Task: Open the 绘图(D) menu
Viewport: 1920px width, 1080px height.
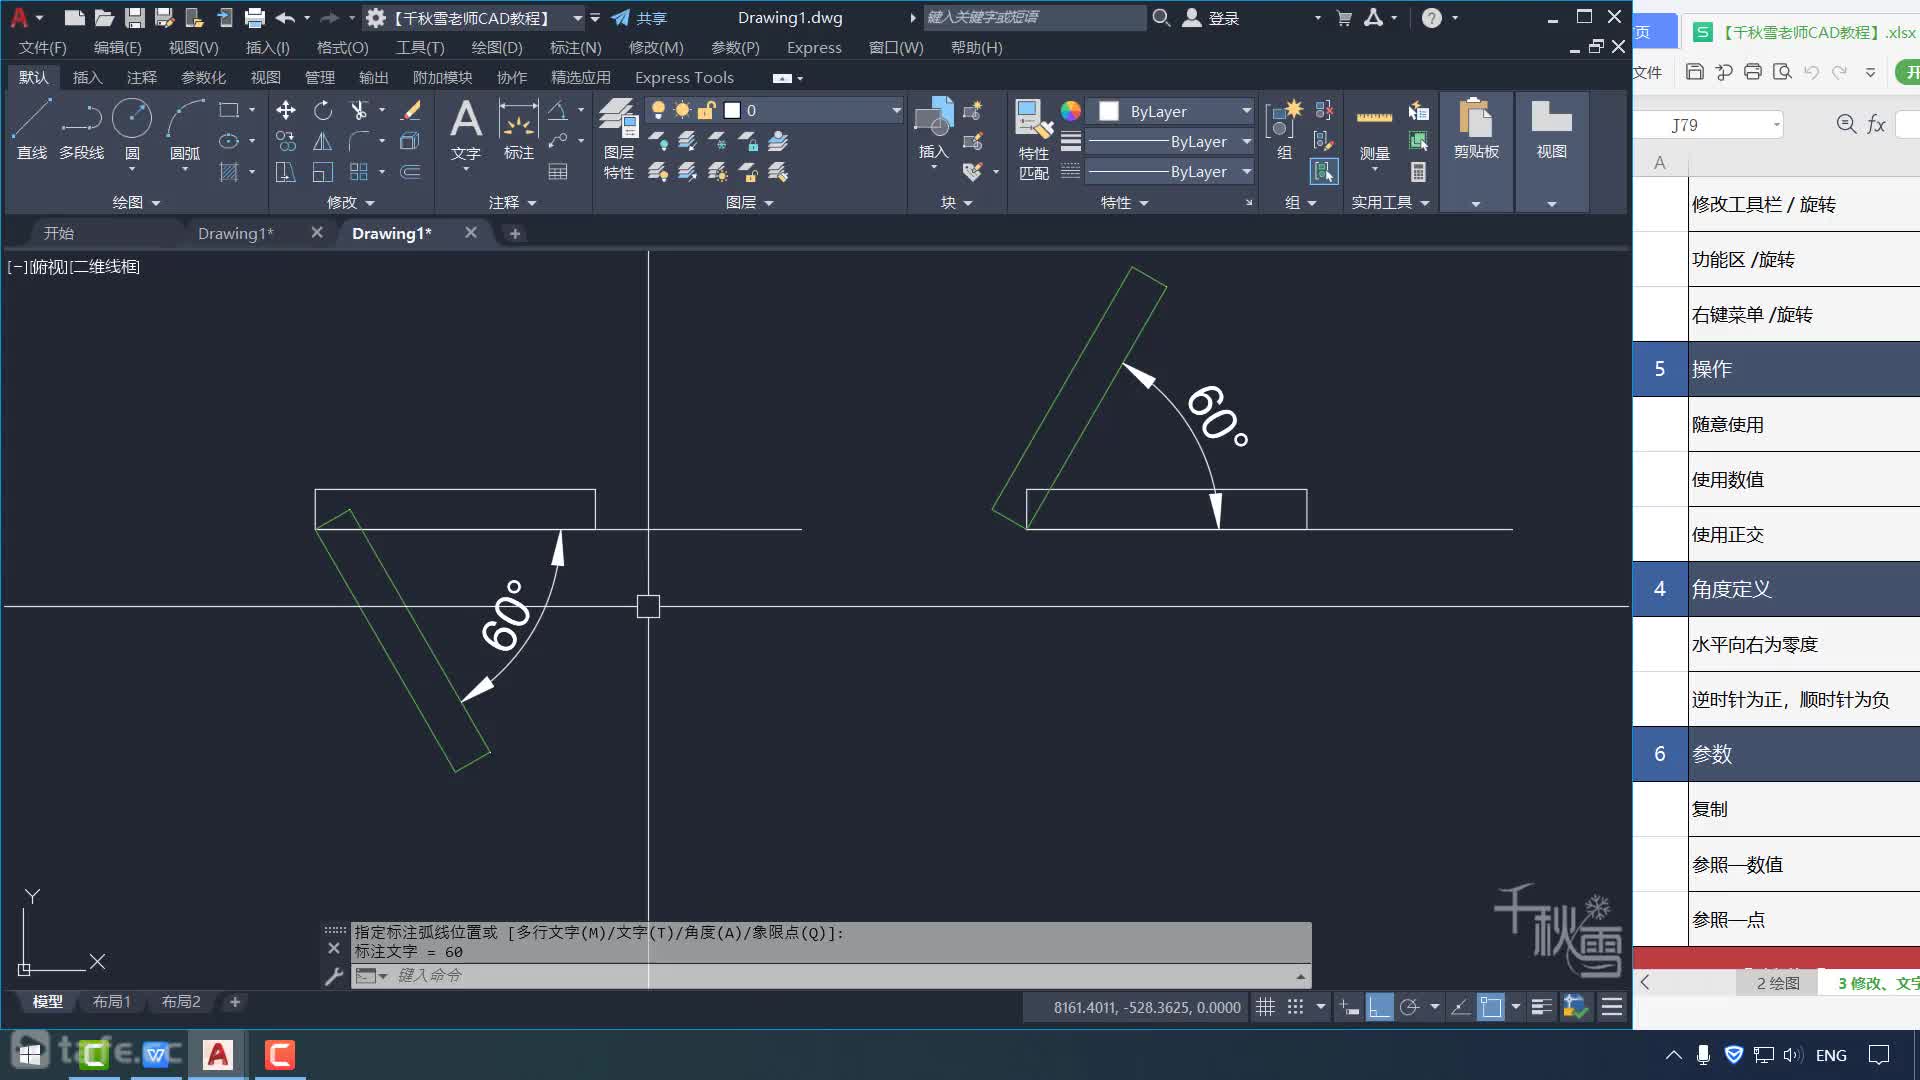Action: (x=497, y=47)
